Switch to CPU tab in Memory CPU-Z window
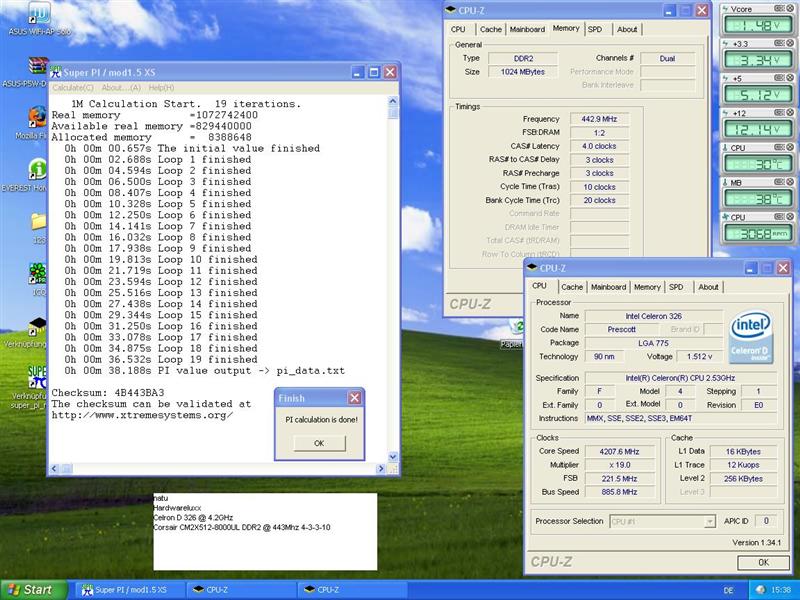This screenshot has width=800, height=600. coord(458,30)
